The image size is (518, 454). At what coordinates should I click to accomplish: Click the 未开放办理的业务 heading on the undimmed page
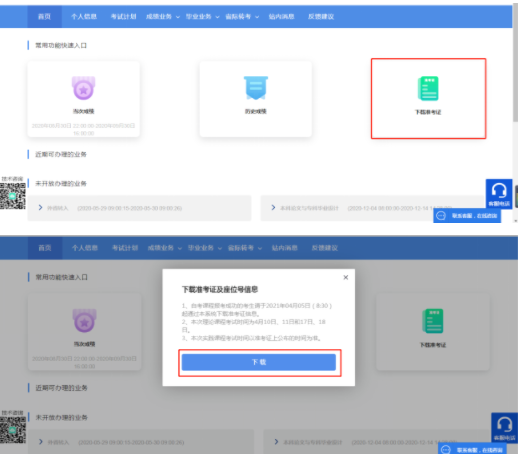tap(61, 184)
